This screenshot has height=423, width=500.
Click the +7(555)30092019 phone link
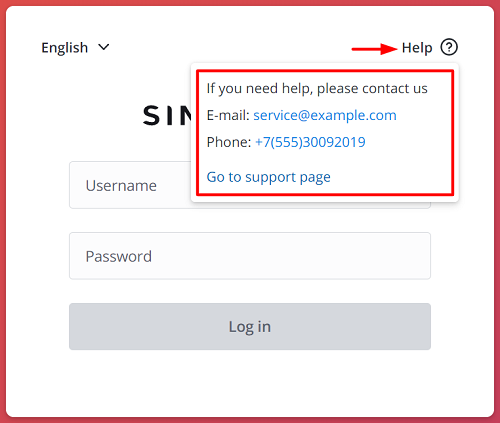pyautogui.click(x=310, y=142)
